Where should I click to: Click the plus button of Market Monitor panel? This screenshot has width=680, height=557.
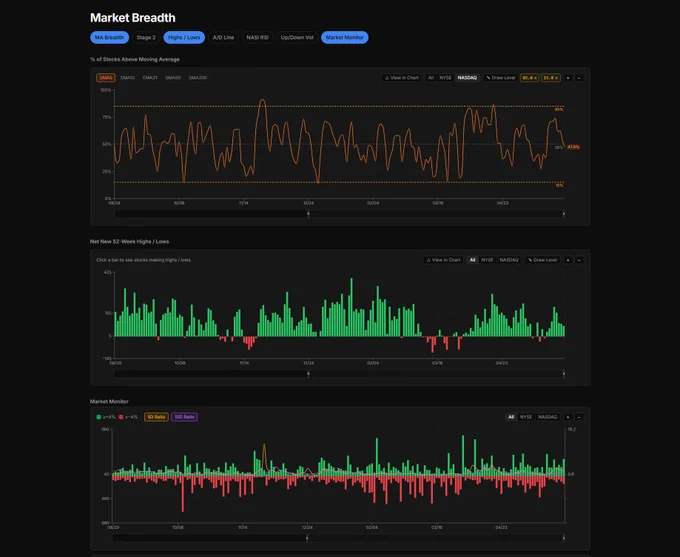(568, 417)
